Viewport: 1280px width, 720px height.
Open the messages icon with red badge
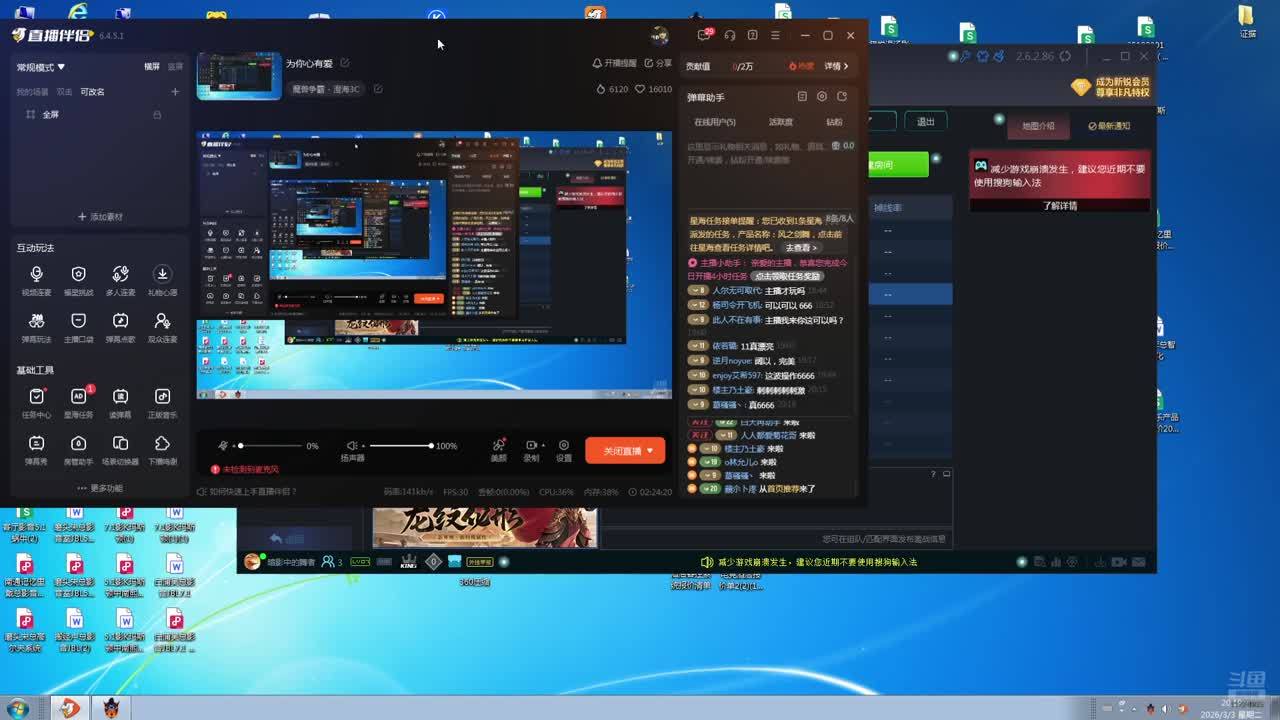(705, 35)
